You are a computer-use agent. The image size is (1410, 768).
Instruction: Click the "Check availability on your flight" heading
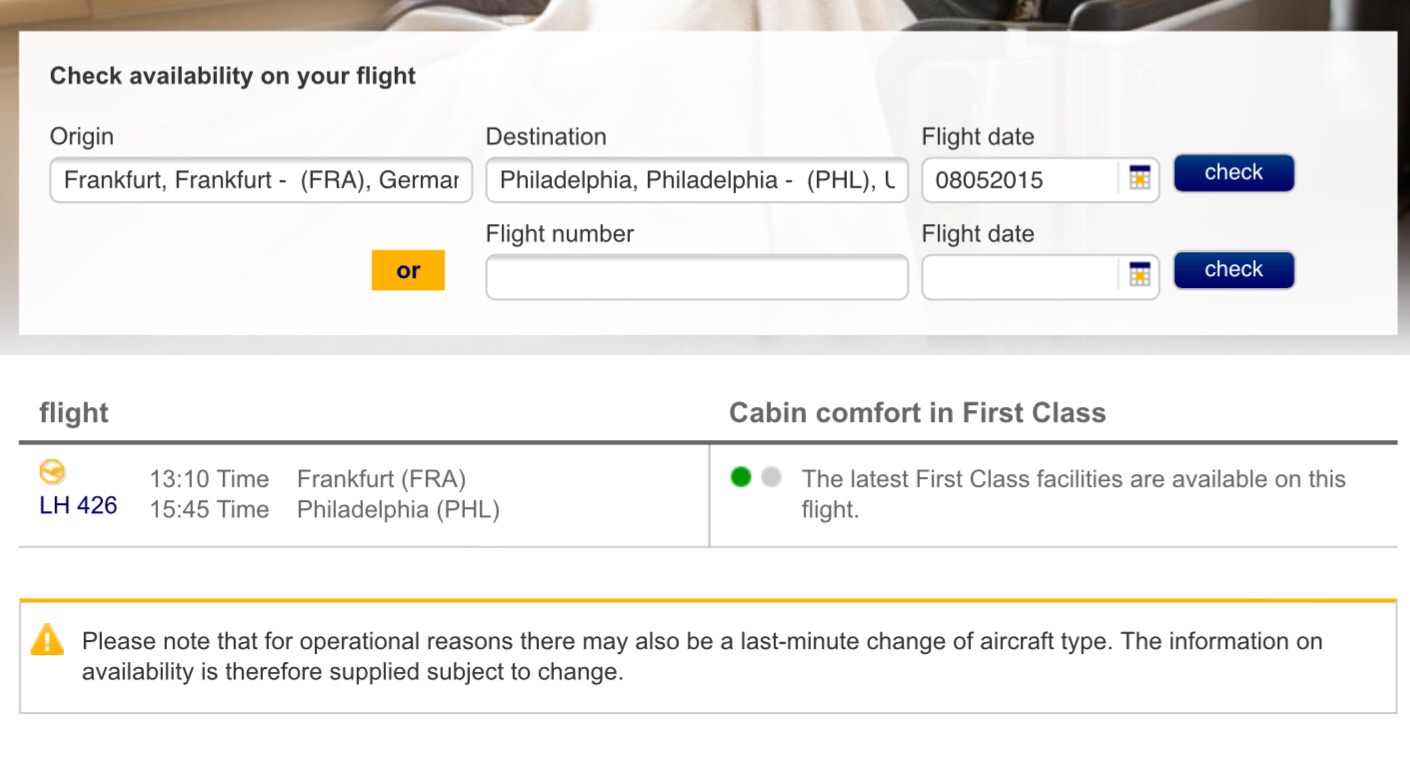point(233,76)
